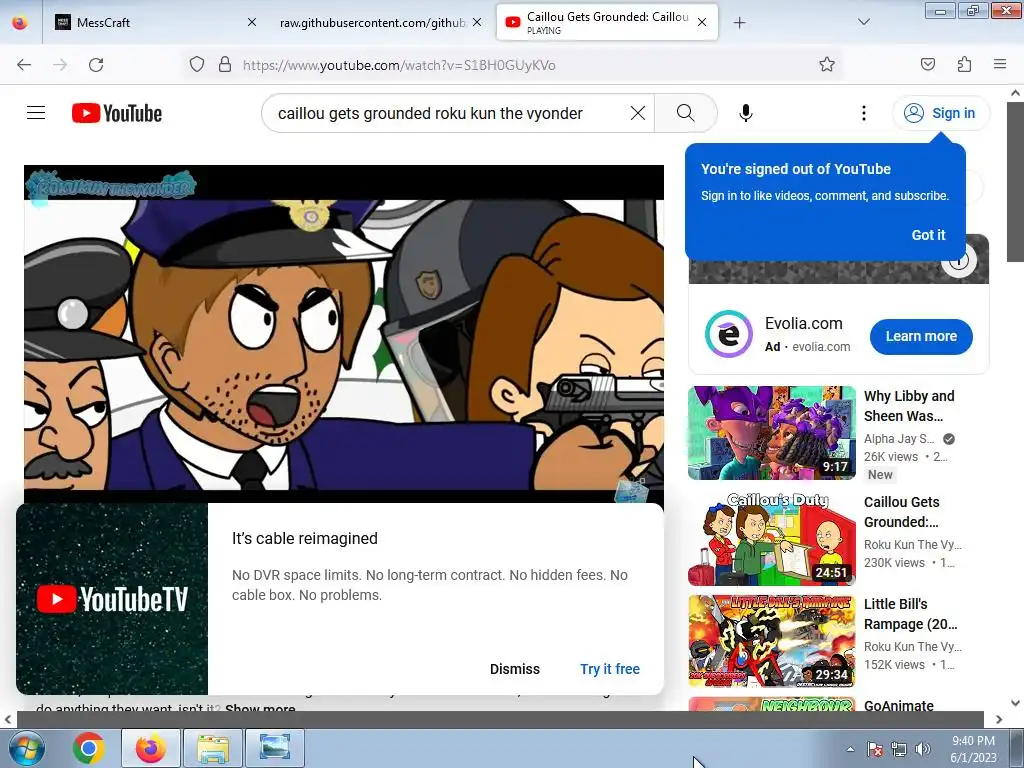Click the vertical scrollbar up arrow

1016,93
